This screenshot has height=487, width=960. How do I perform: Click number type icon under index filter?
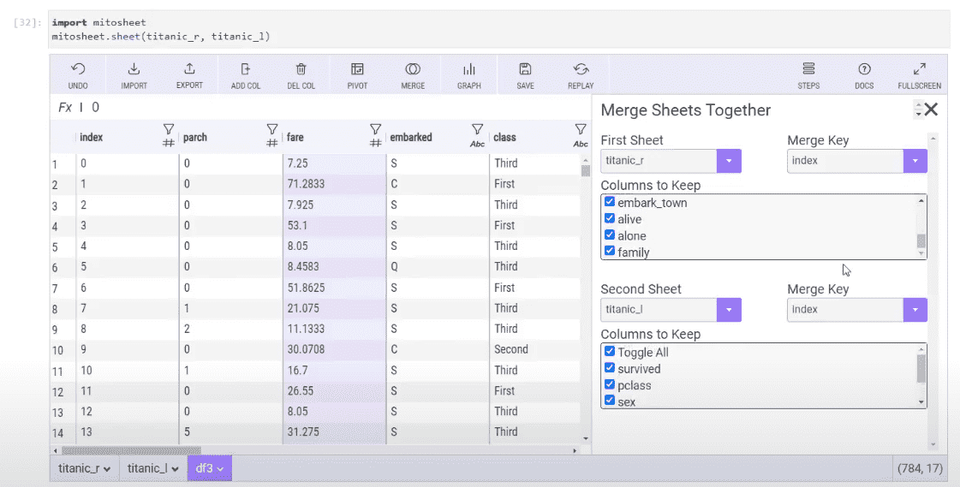[x=168, y=143]
